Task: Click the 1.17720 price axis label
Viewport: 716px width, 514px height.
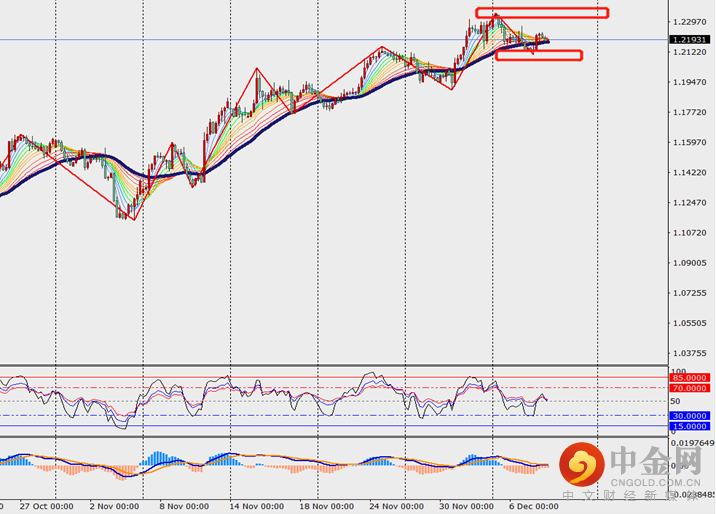Action: (690, 112)
